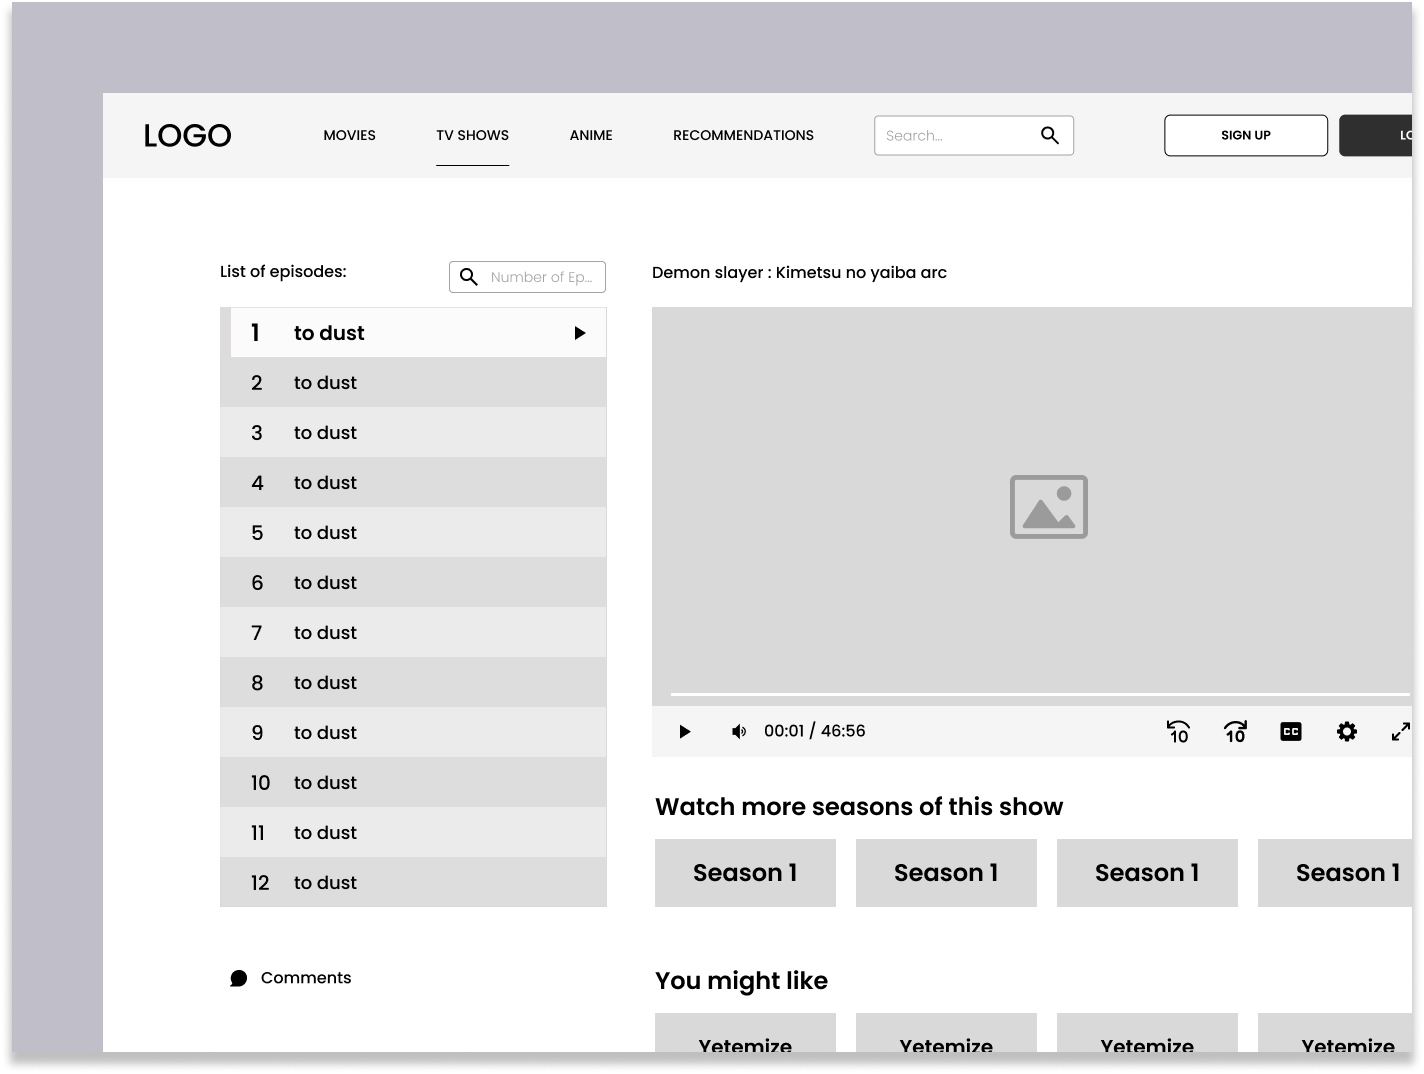Open the search icon in the top search bar
1424x1074 pixels.
[1049, 134]
